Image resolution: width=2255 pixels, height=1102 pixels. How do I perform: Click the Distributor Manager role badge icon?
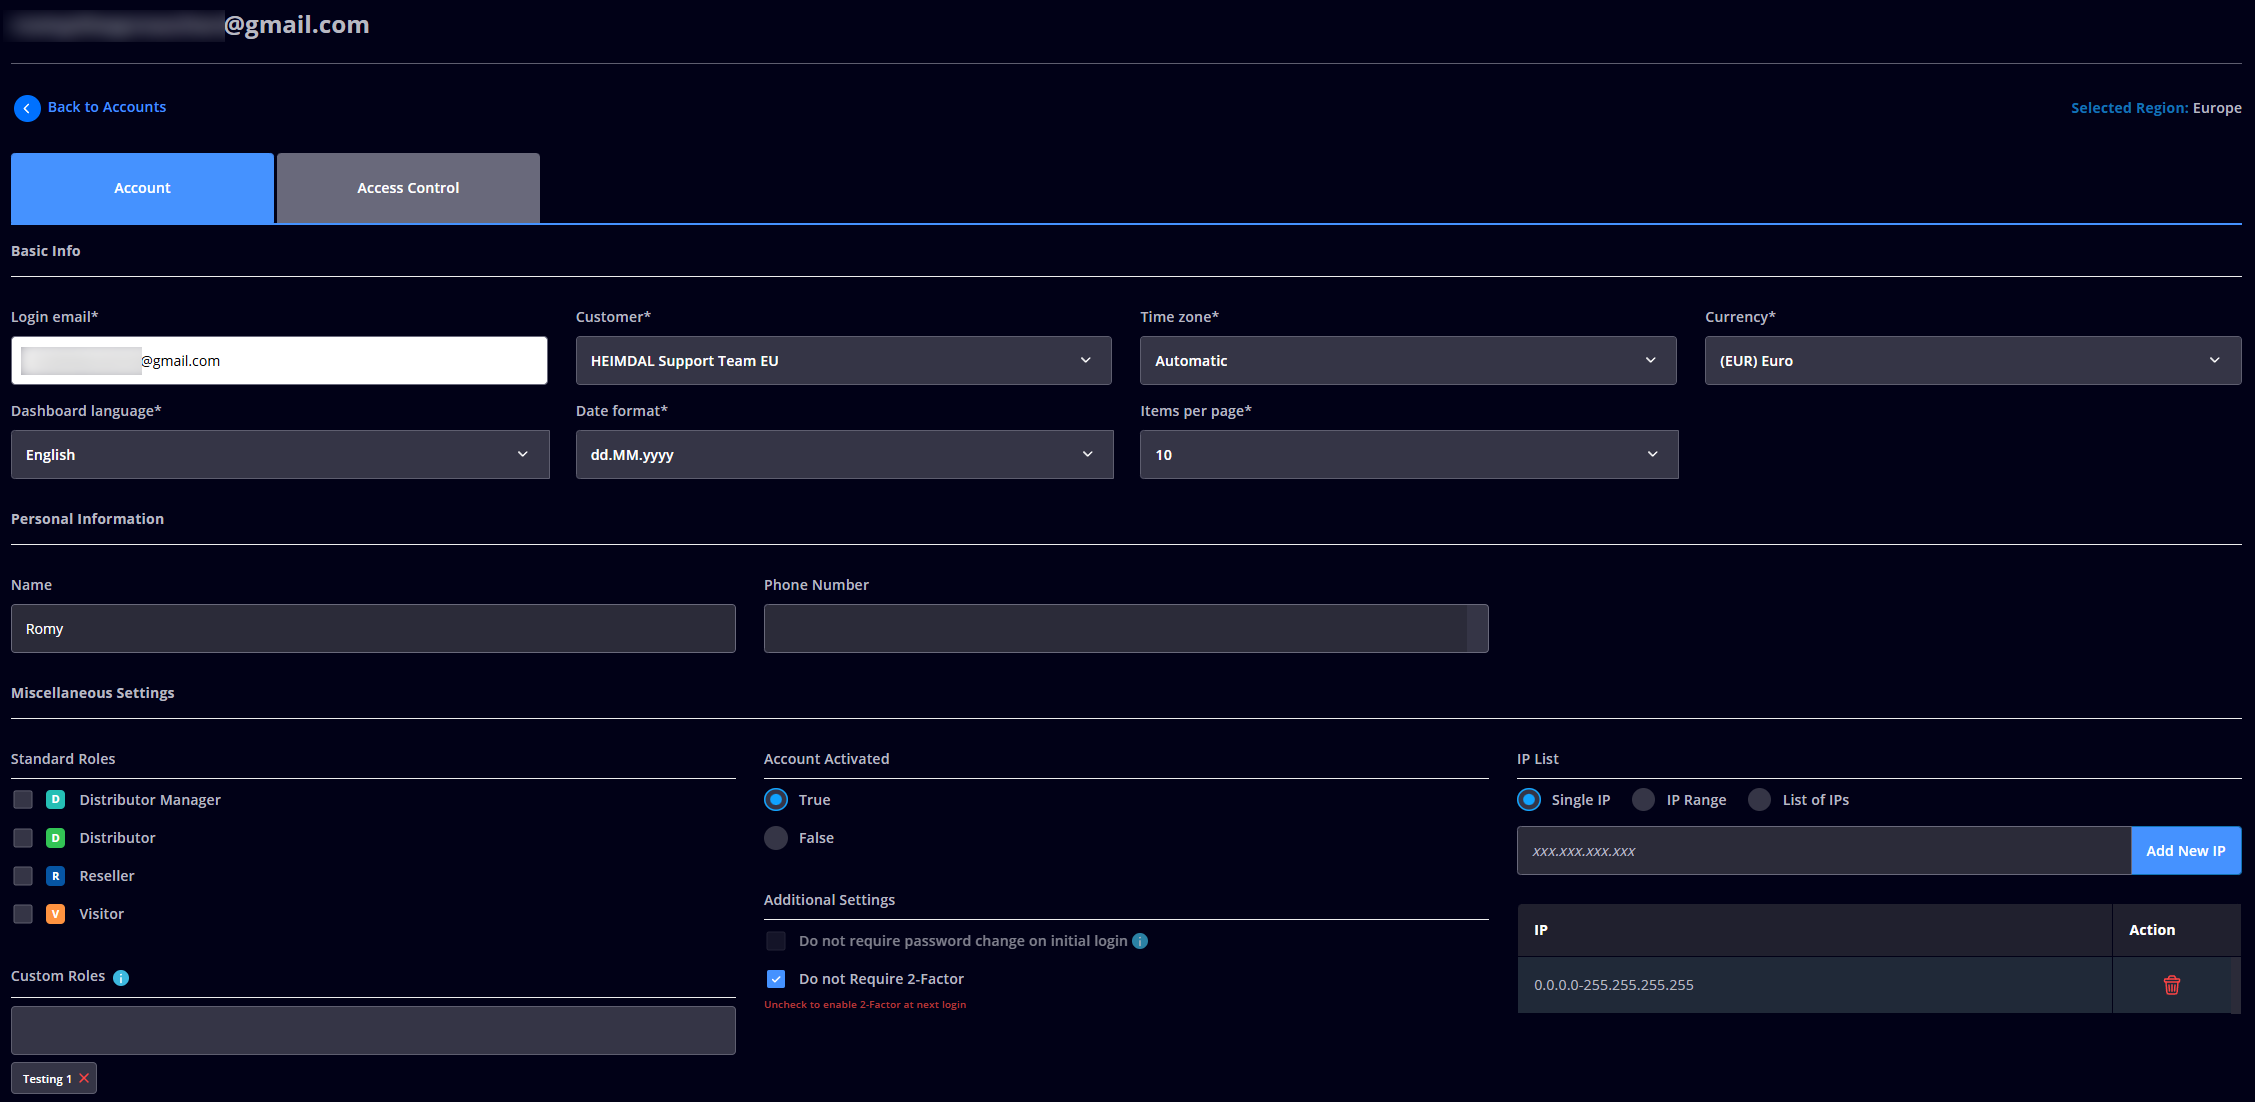(x=56, y=800)
